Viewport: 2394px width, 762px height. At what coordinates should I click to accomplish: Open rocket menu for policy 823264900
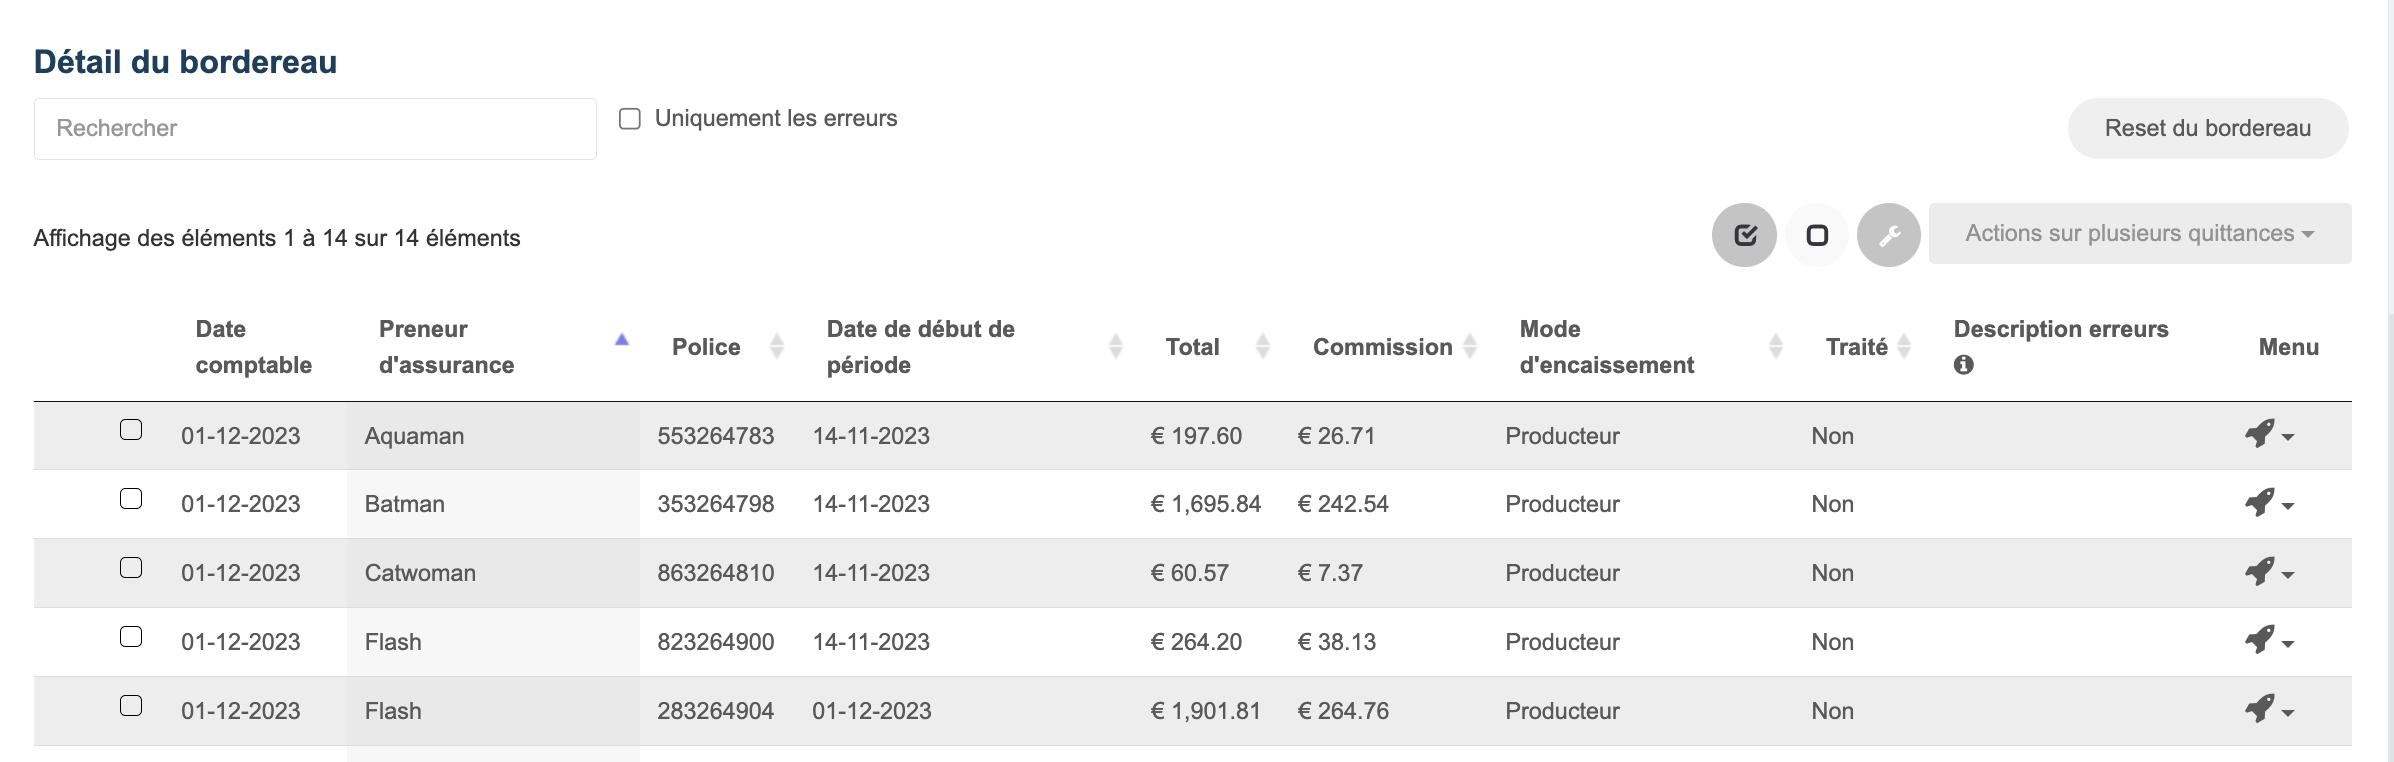(x=2268, y=641)
